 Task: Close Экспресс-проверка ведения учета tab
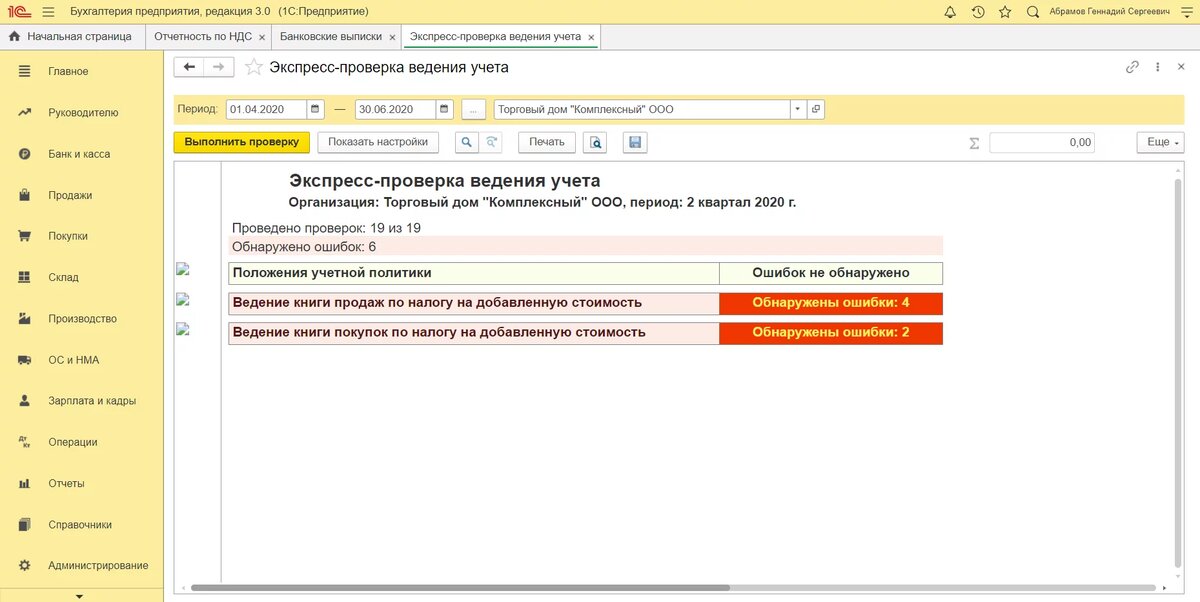pyautogui.click(x=592, y=37)
